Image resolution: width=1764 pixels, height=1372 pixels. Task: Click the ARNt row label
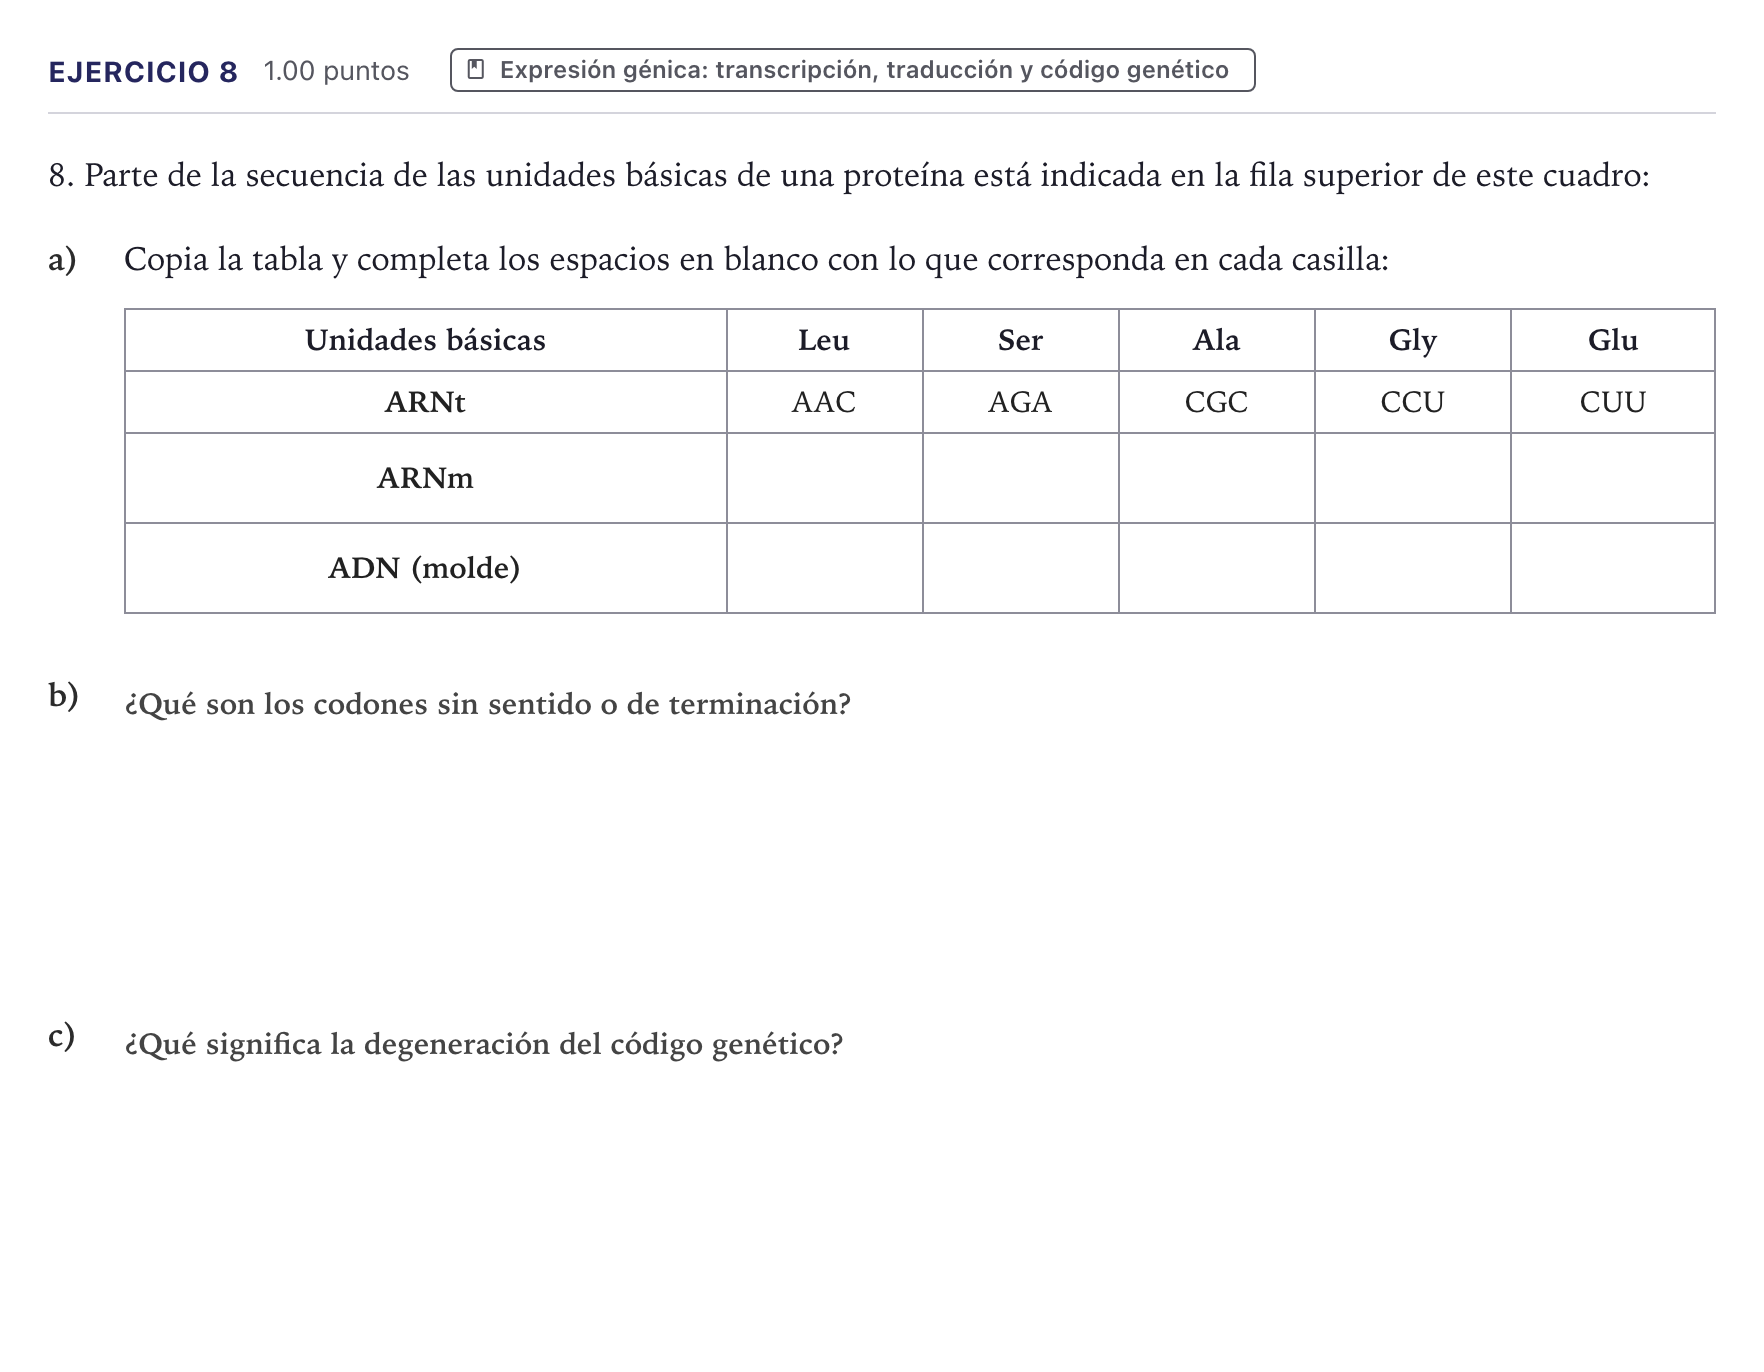(425, 402)
